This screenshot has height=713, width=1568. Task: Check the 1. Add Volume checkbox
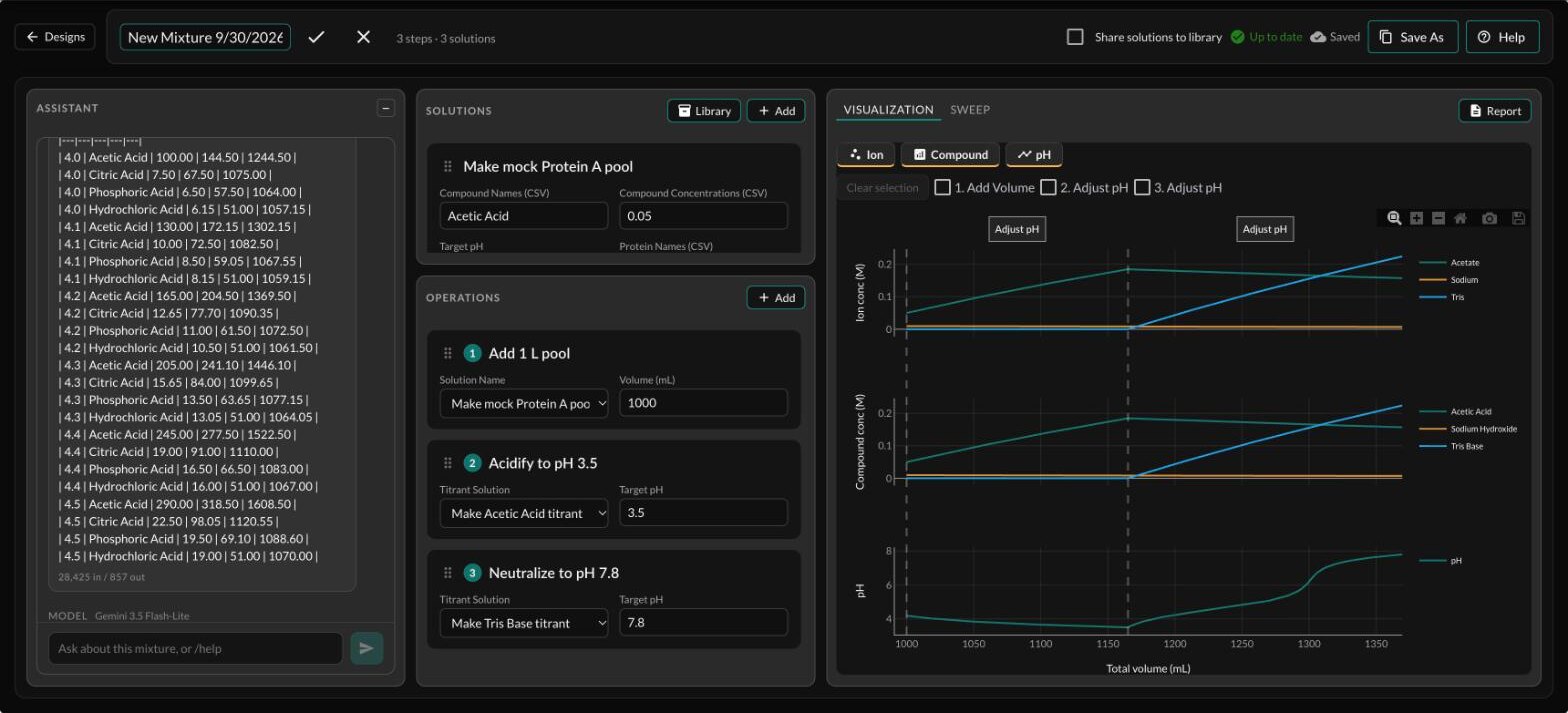942,187
